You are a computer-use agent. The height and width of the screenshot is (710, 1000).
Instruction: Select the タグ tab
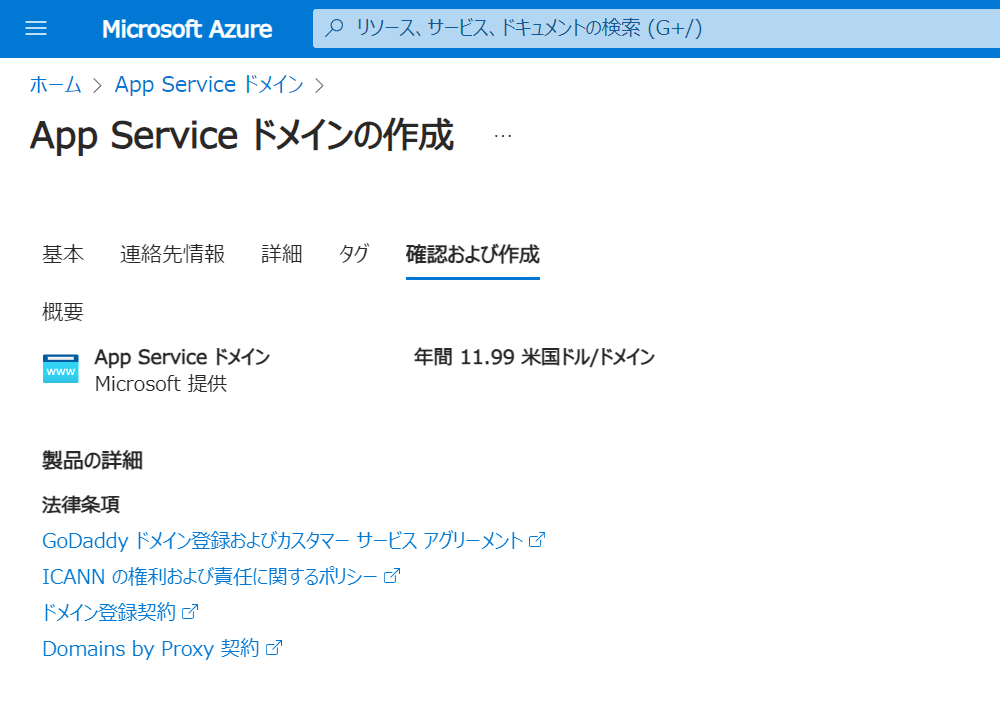[353, 254]
